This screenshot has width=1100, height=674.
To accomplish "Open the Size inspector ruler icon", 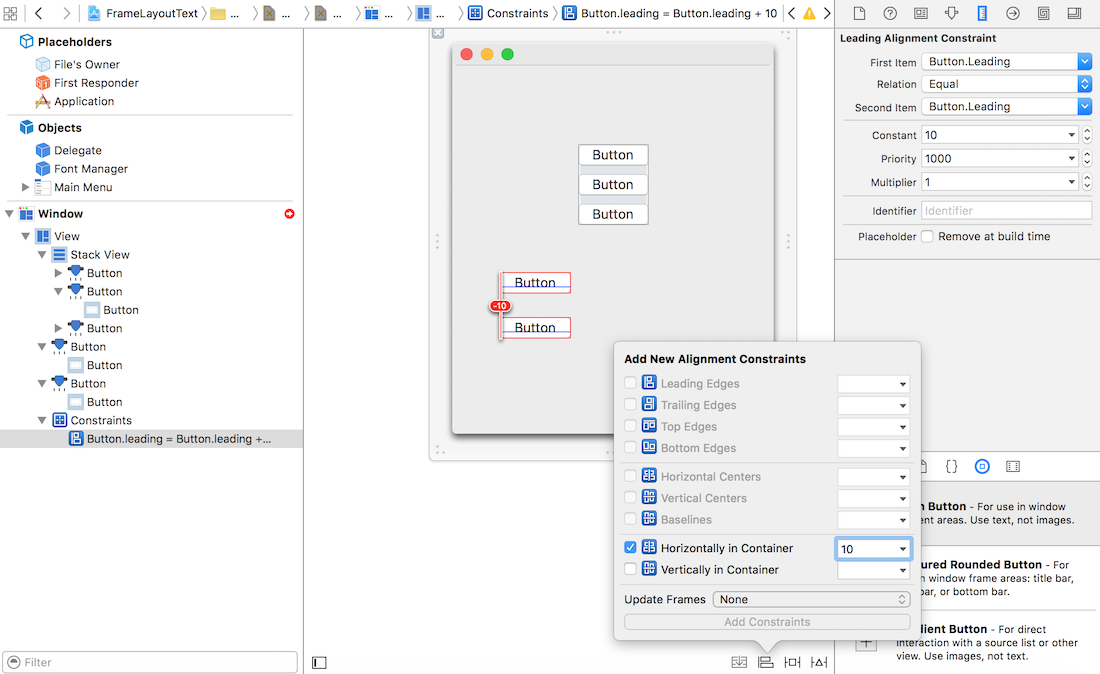I will tap(981, 13).
